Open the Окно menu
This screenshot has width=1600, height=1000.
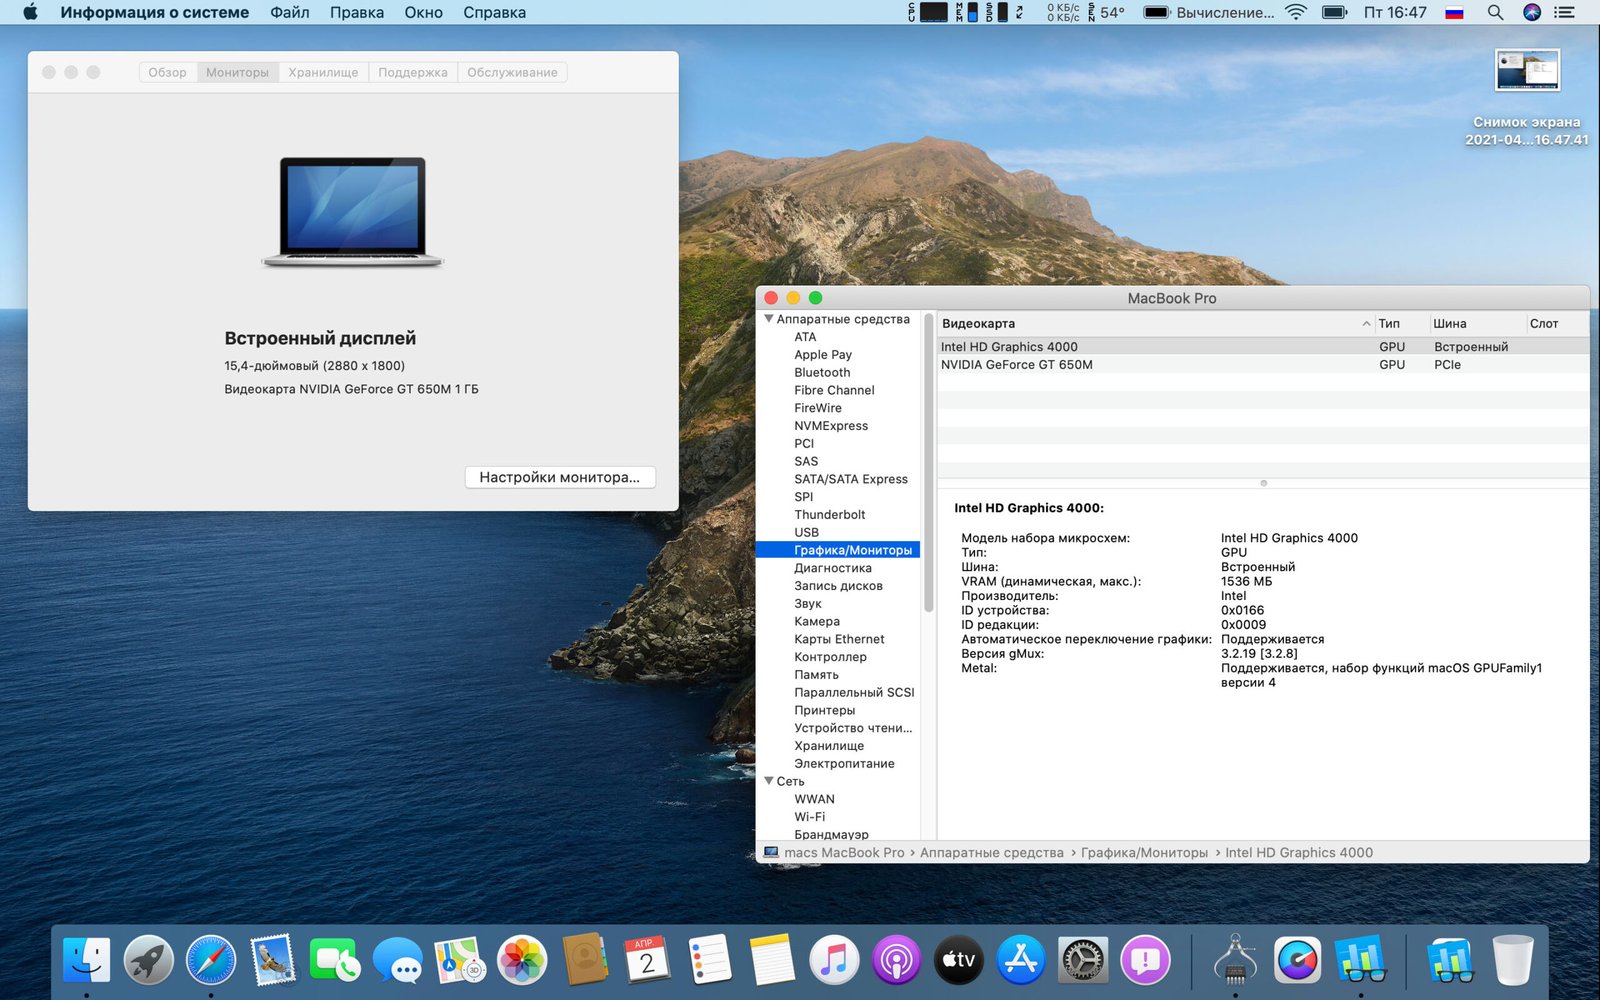(423, 12)
